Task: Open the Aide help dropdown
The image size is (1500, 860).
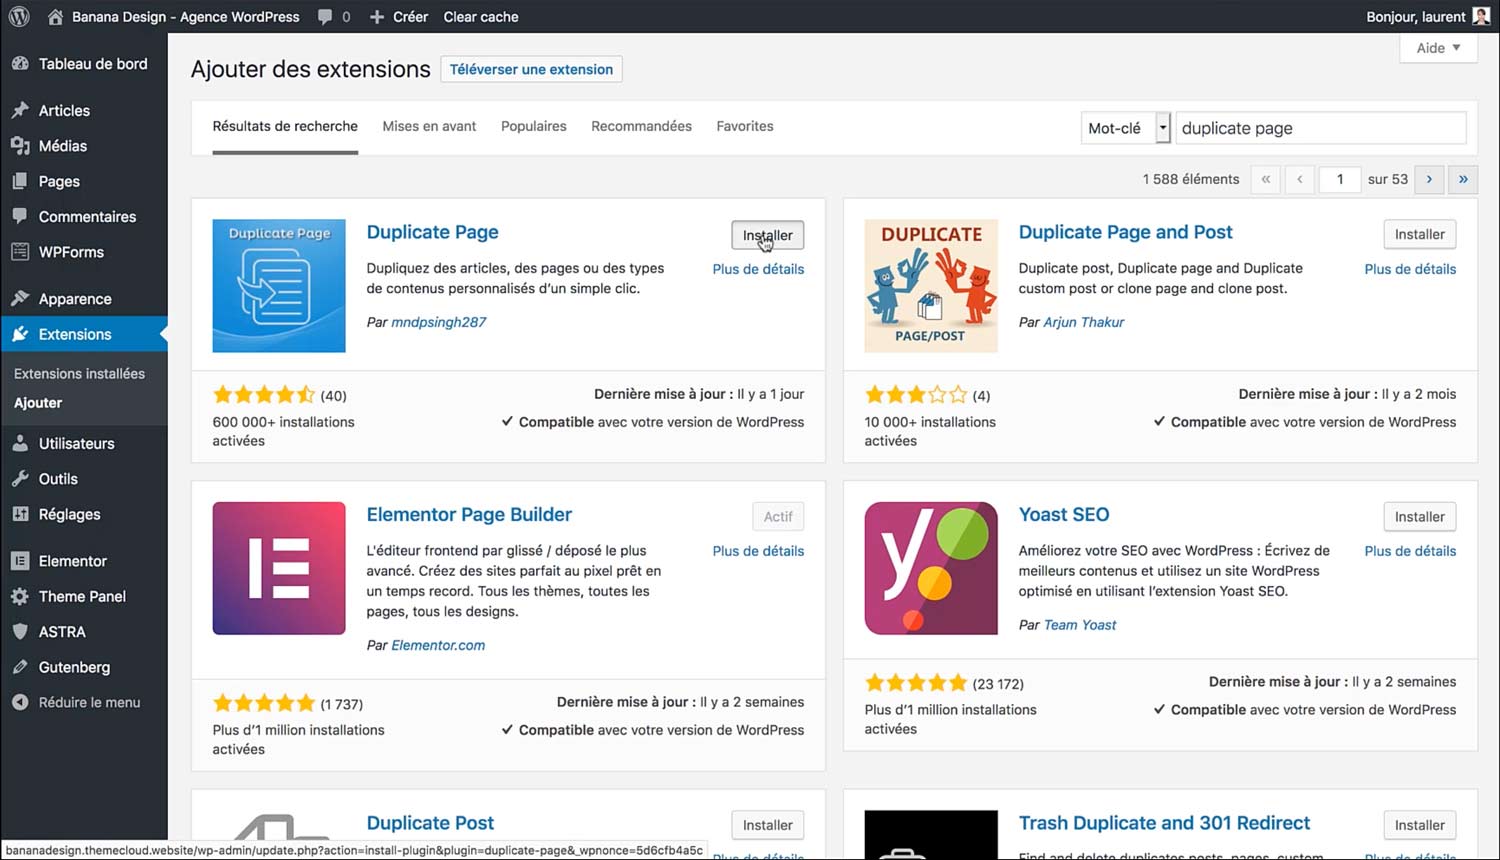Action: [1438, 48]
